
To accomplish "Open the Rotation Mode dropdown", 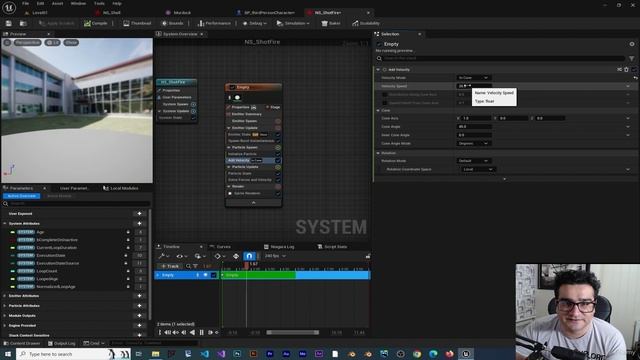I will (x=473, y=161).
